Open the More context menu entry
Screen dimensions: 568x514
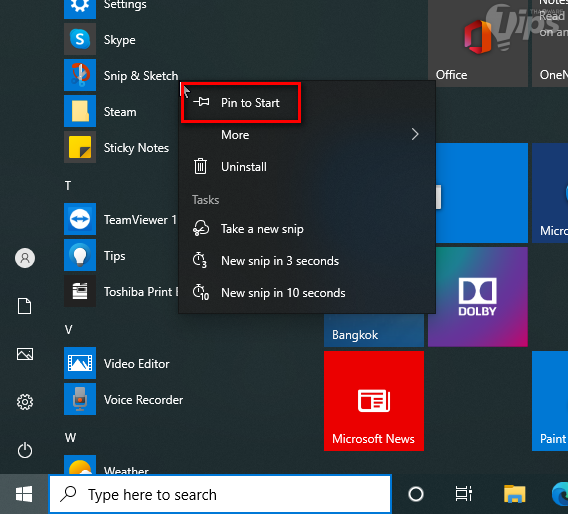point(307,135)
